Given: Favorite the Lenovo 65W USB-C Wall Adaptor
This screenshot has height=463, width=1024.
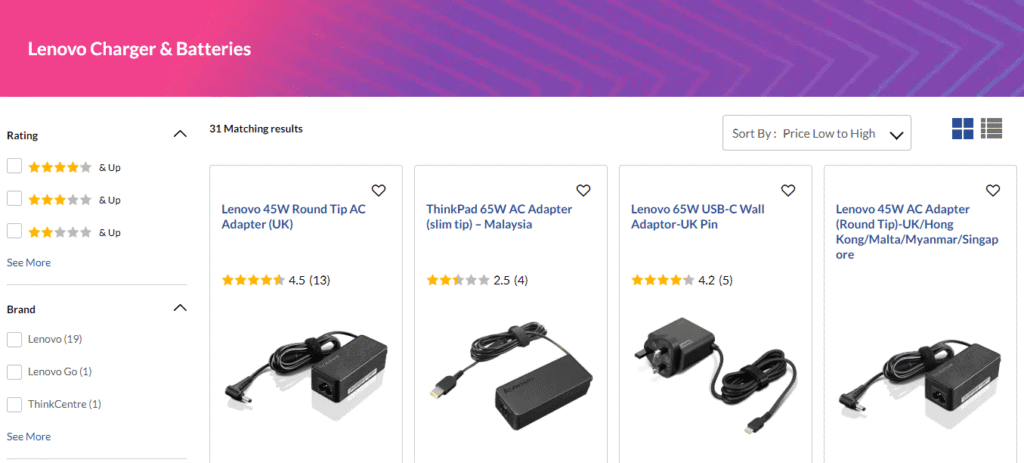Looking at the screenshot, I should pos(788,190).
